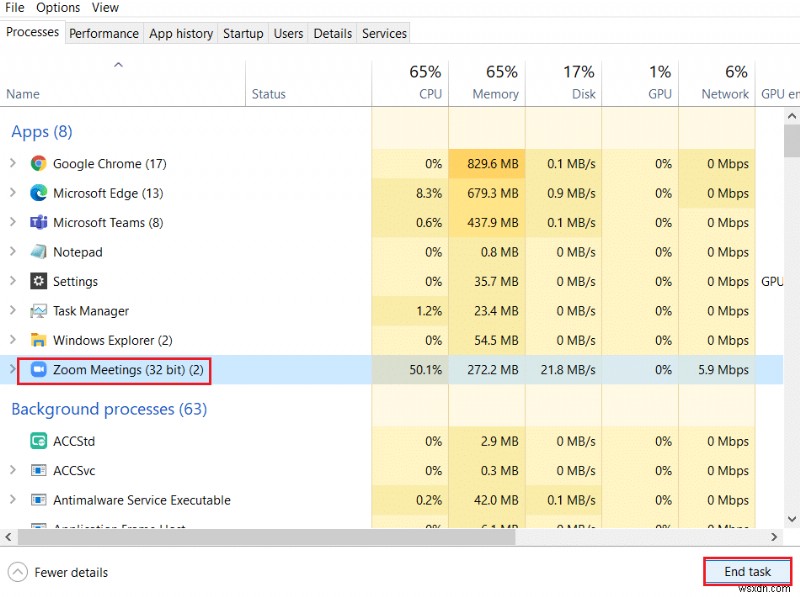Viewport: 800px width, 597px height.
Task: Switch to the Services tab
Action: pos(384,33)
